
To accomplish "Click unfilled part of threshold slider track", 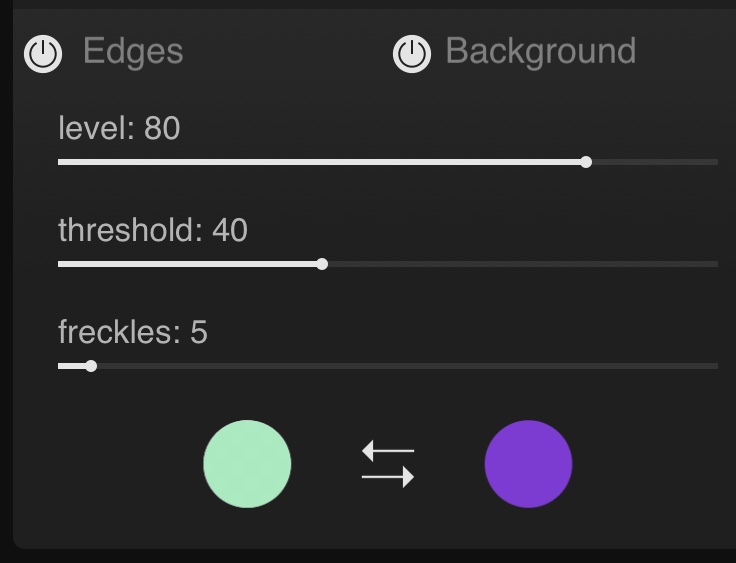I will pos(520,264).
